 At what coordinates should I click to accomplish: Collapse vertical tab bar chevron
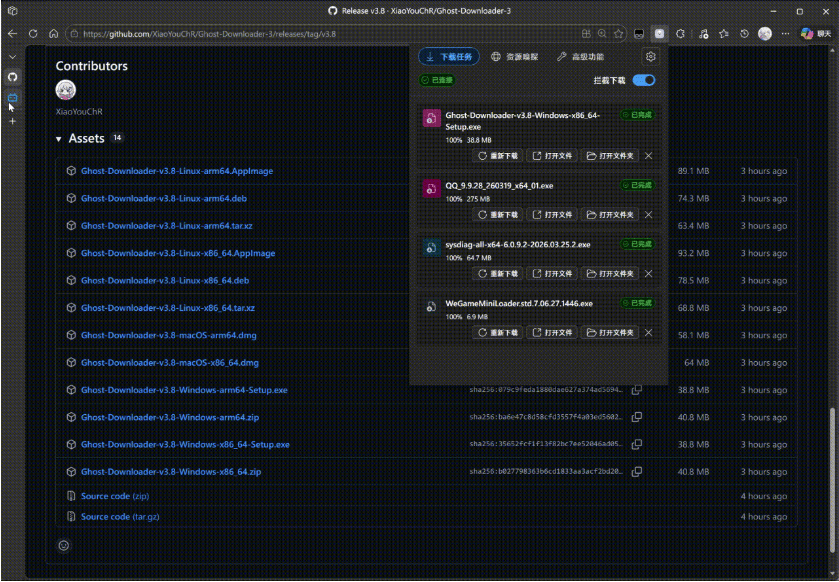pyautogui.click(x=12, y=57)
